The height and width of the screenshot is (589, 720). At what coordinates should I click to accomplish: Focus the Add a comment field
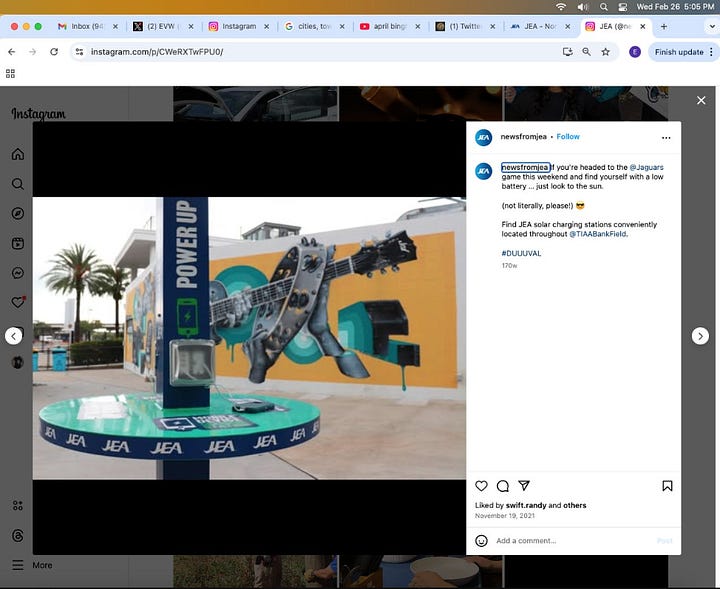574,541
